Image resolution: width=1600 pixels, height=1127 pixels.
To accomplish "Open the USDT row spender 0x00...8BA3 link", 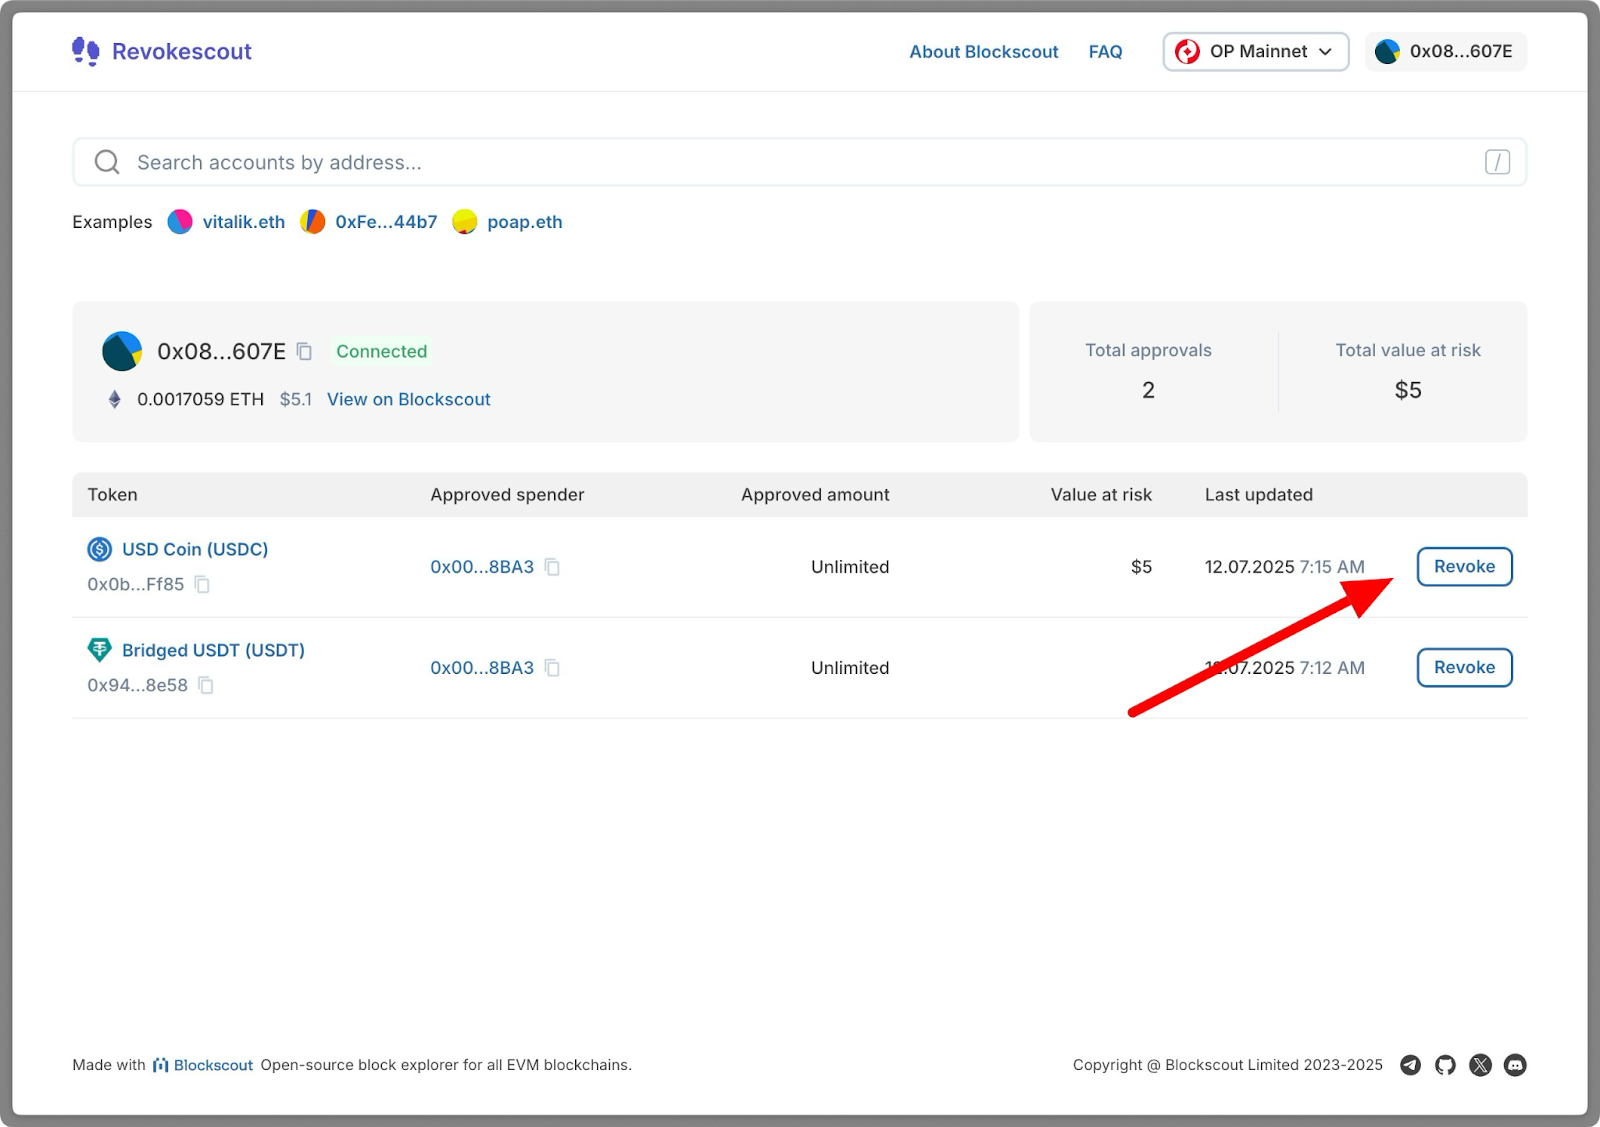I will click(482, 668).
